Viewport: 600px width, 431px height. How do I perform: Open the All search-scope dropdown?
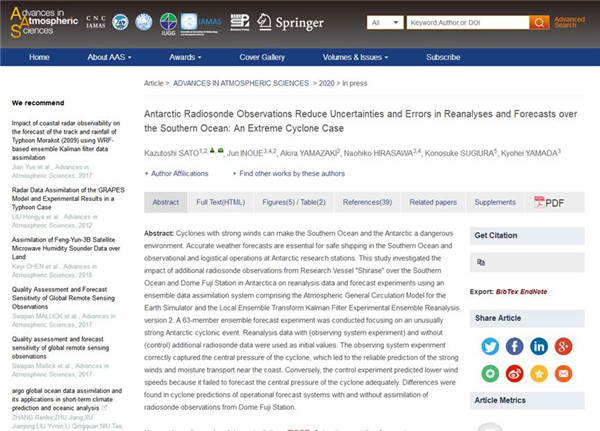tap(385, 23)
